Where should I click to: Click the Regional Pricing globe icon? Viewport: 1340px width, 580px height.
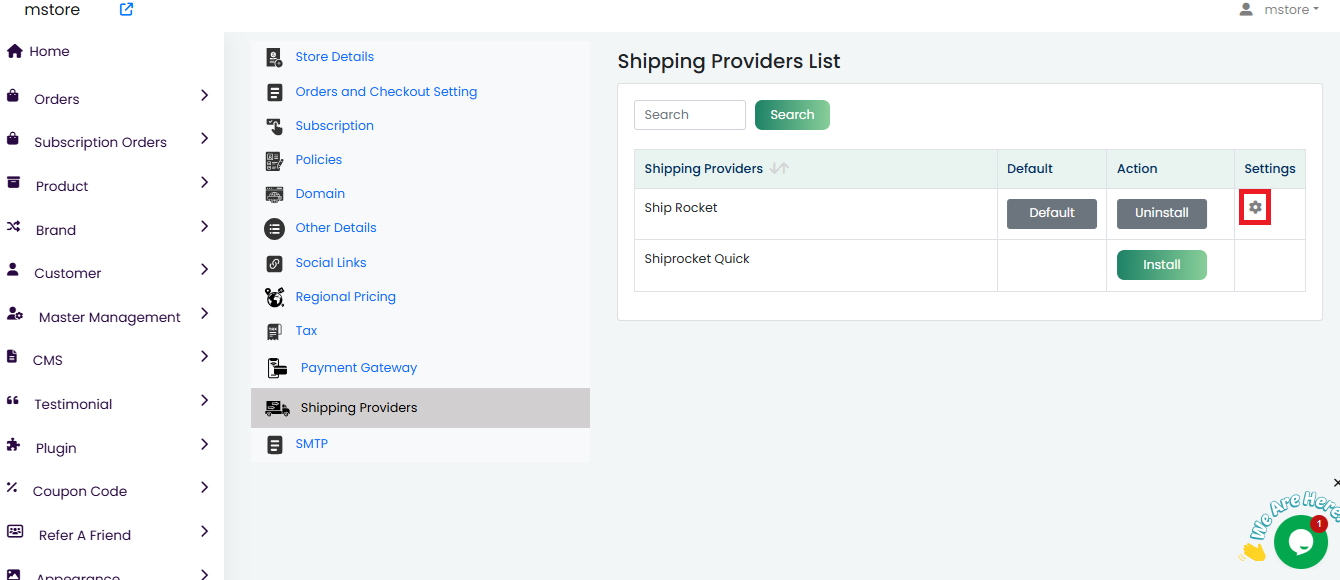[x=274, y=297]
